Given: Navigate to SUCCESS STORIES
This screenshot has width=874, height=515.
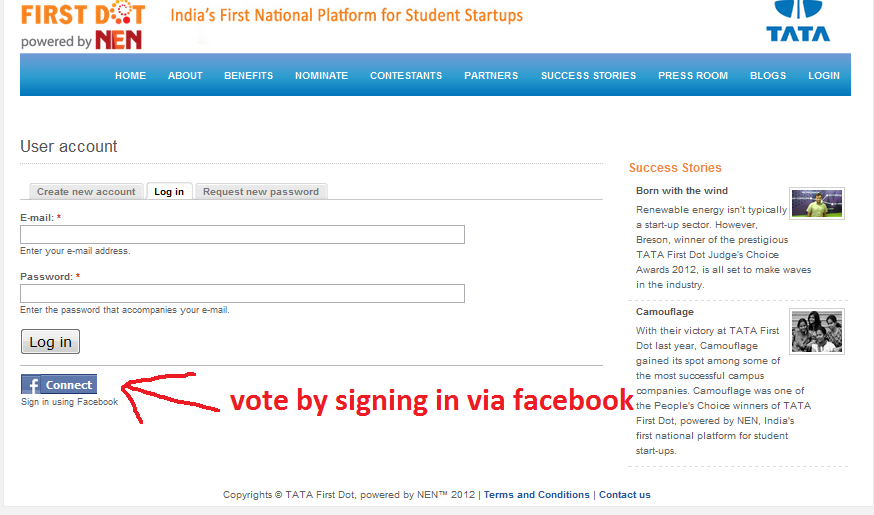Looking at the screenshot, I should point(588,76).
